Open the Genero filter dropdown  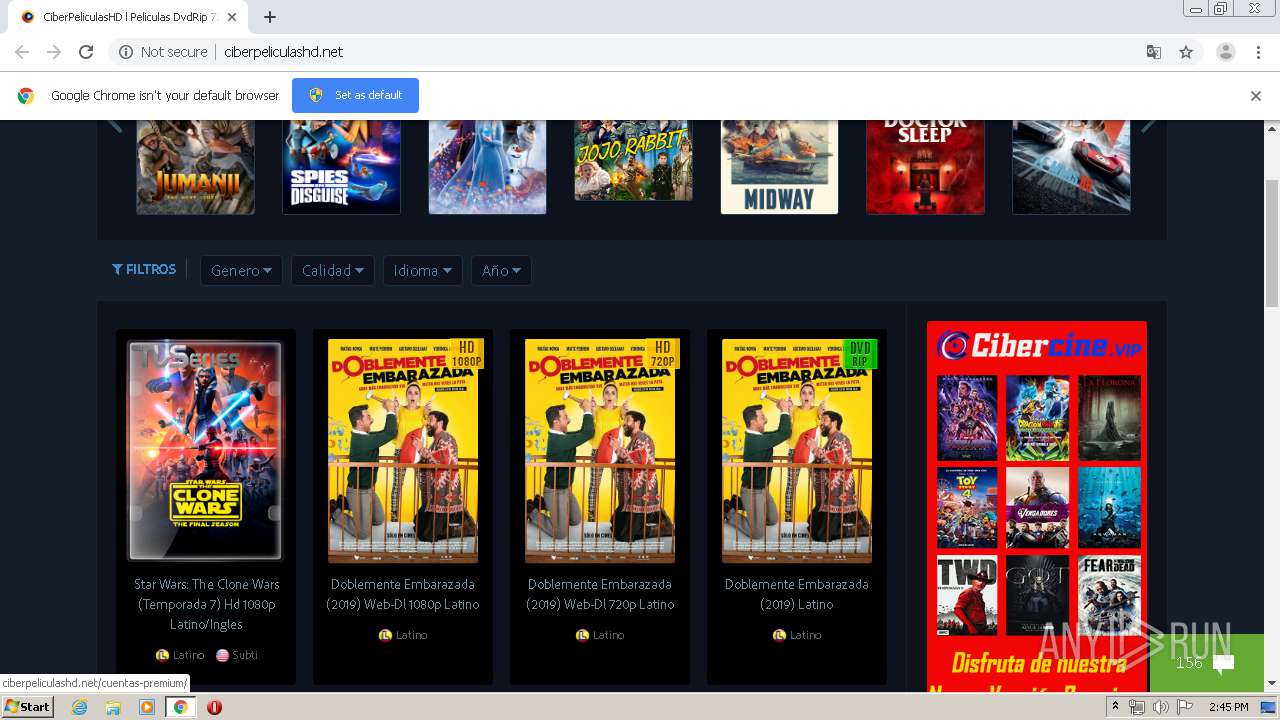[241, 270]
